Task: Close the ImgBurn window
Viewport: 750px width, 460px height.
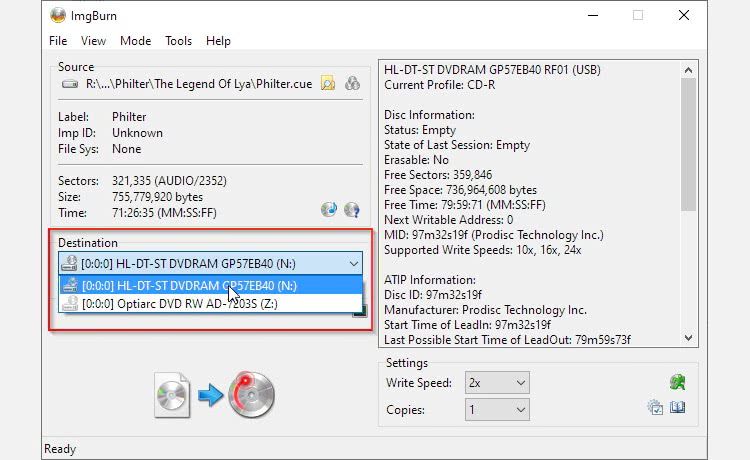Action: click(x=684, y=15)
